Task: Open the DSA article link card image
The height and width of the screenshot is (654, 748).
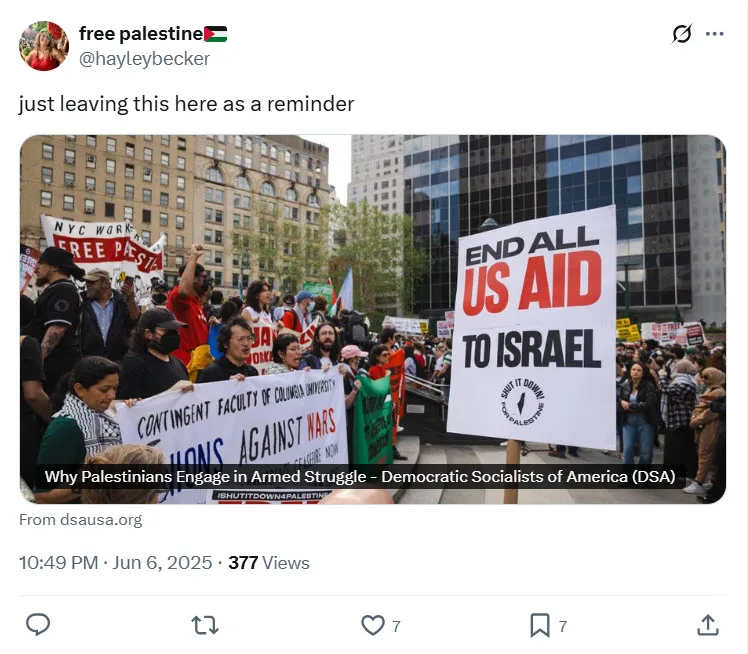Action: pos(373,319)
